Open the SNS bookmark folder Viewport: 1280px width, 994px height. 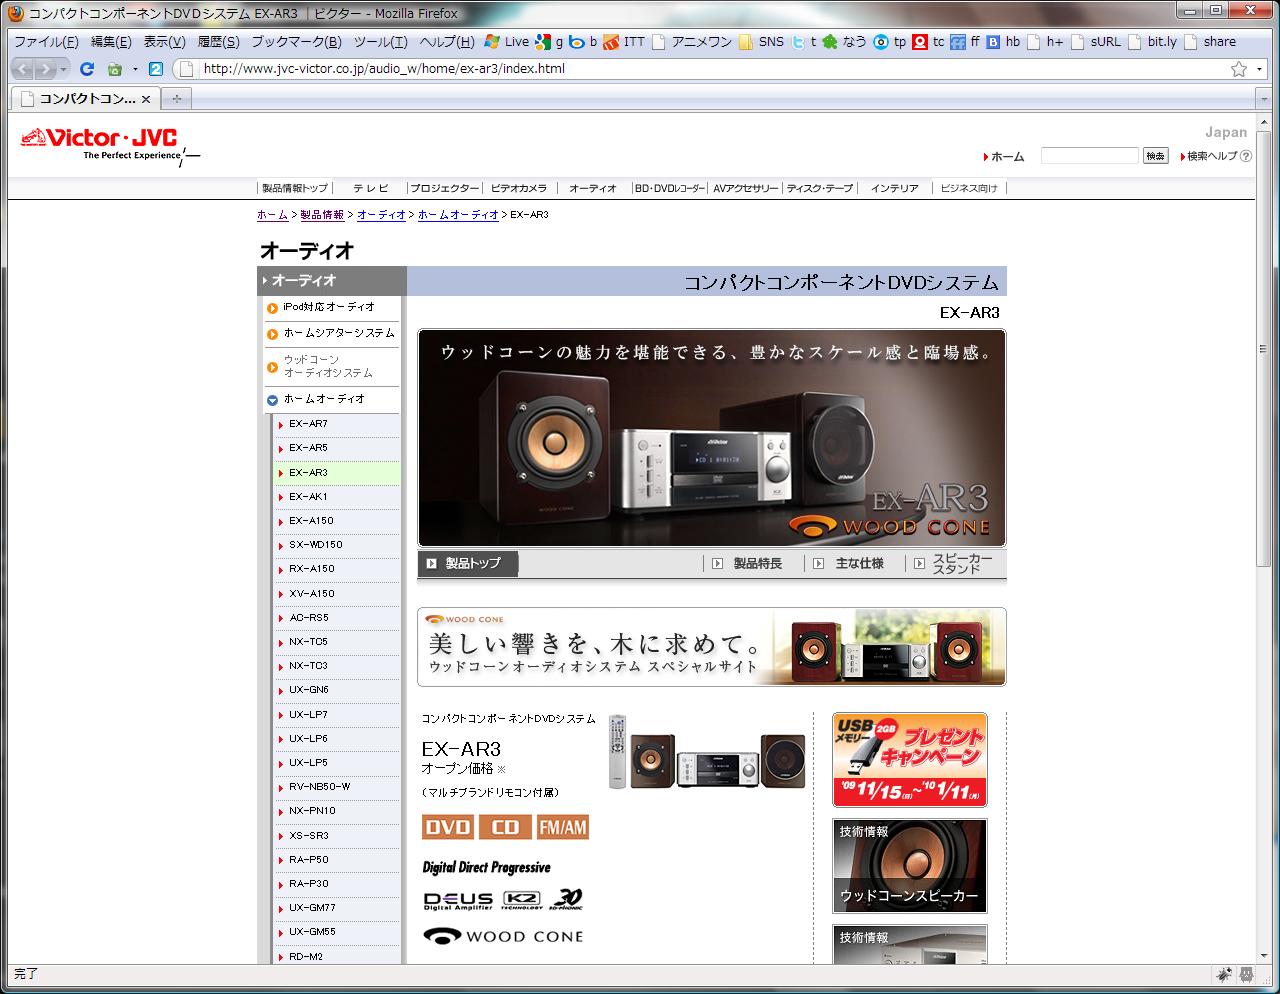[762, 42]
